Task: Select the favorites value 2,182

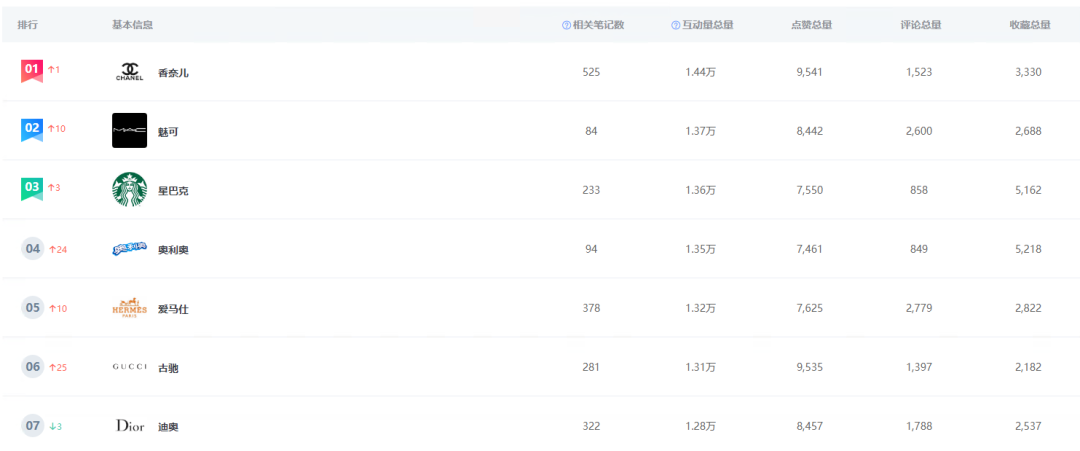Action: point(1028,368)
